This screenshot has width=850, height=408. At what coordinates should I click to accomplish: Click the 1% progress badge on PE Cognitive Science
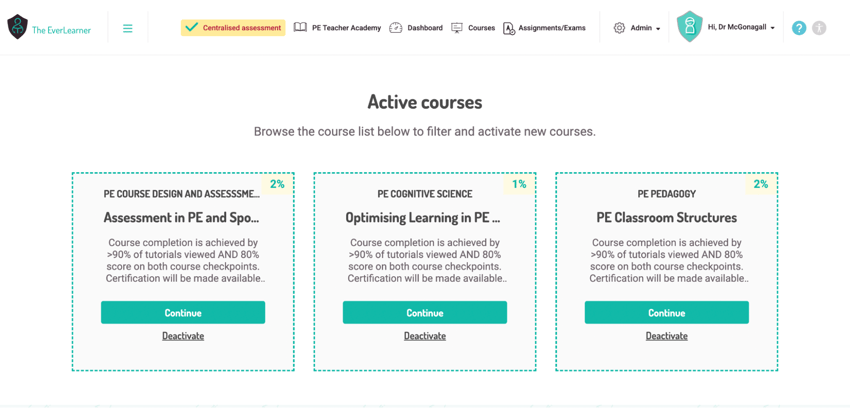519,184
